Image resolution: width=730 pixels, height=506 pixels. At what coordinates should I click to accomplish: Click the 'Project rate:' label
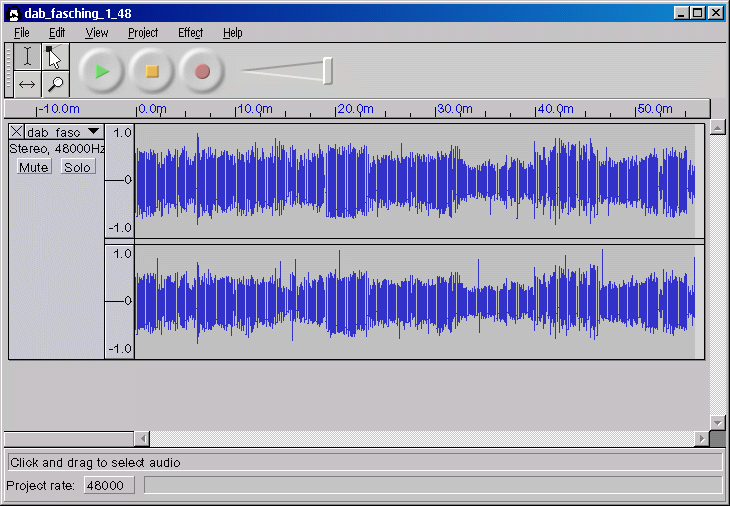click(41, 486)
